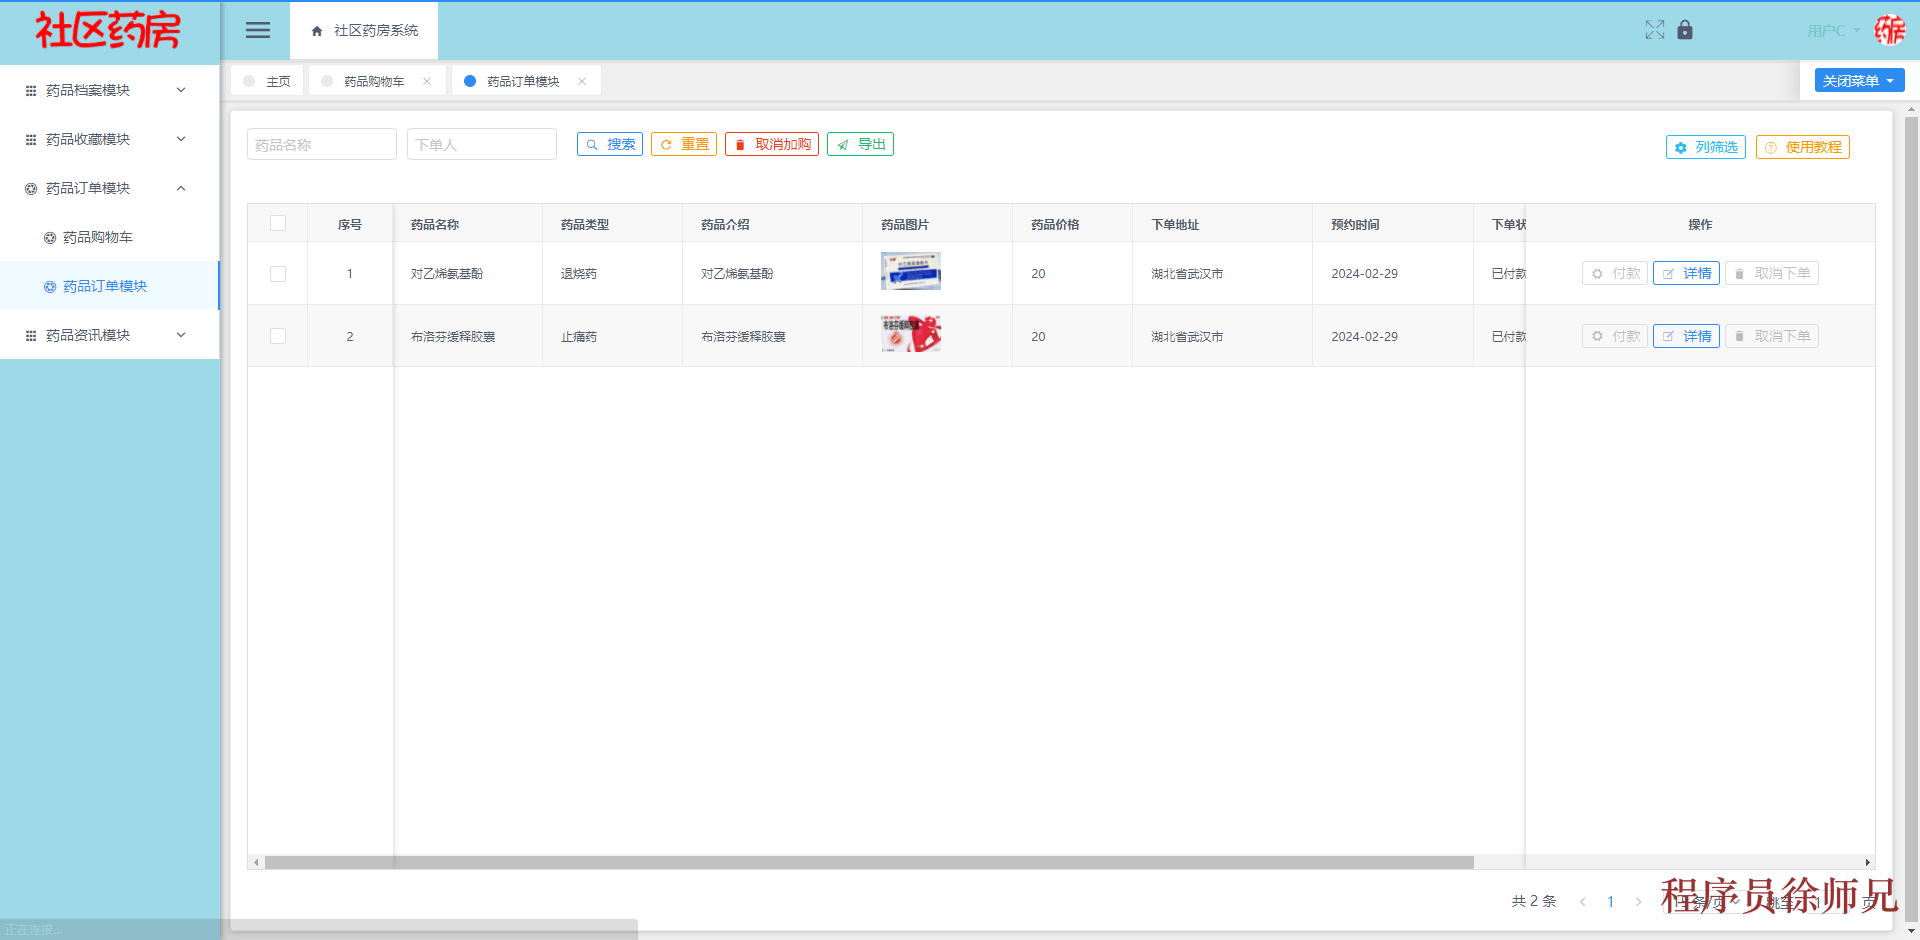The image size is (1920, 940).
Task: Click the paper-plane export icon on 导出
Action: (x=843, y=144)
